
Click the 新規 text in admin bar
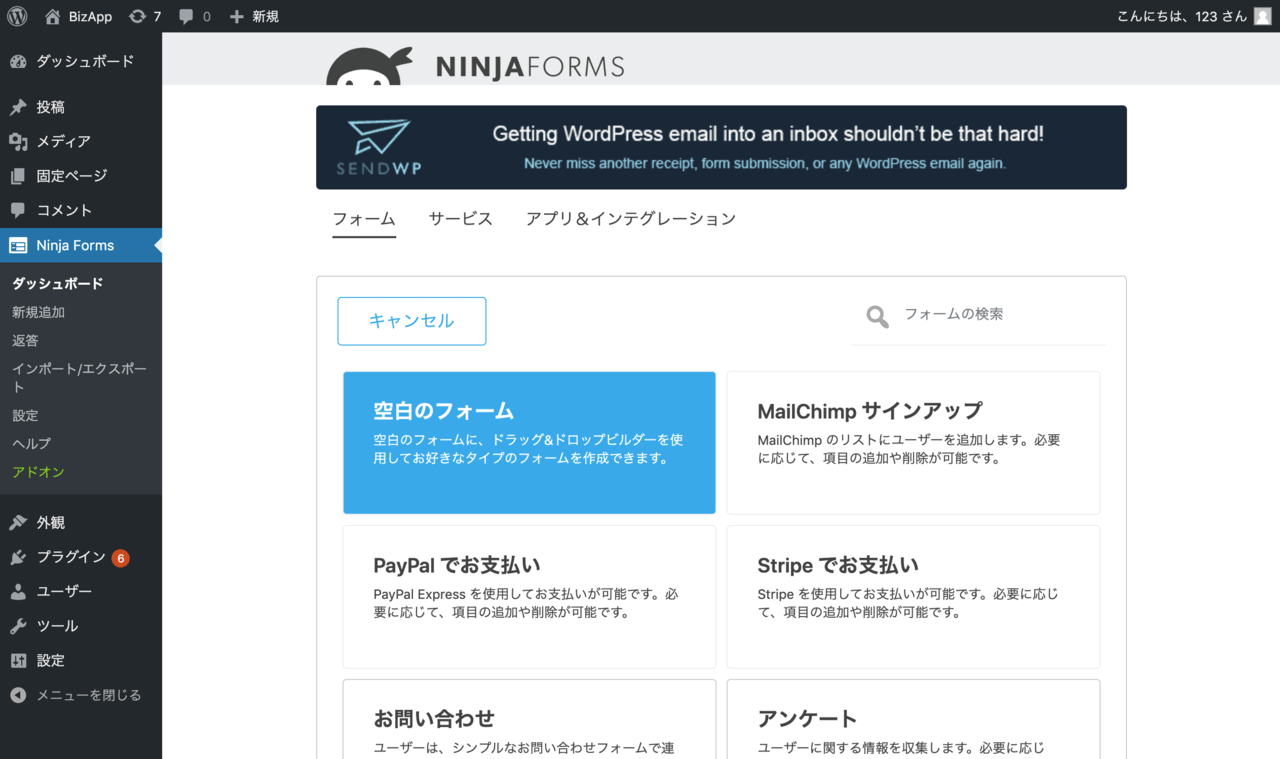265,16
